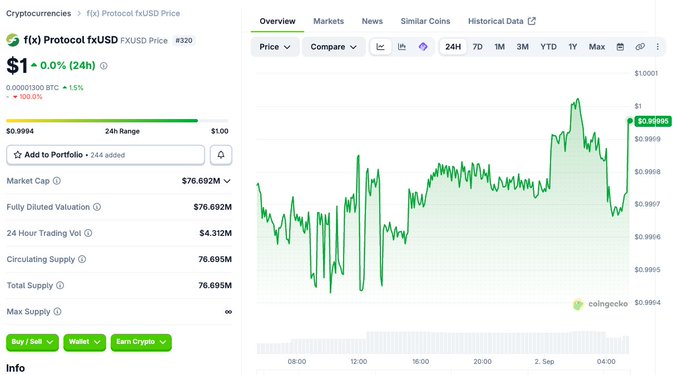
Task: Click the $76.692M Fully Diluted Valuation value
Action: pyautogui.click(x=213, y=207)
